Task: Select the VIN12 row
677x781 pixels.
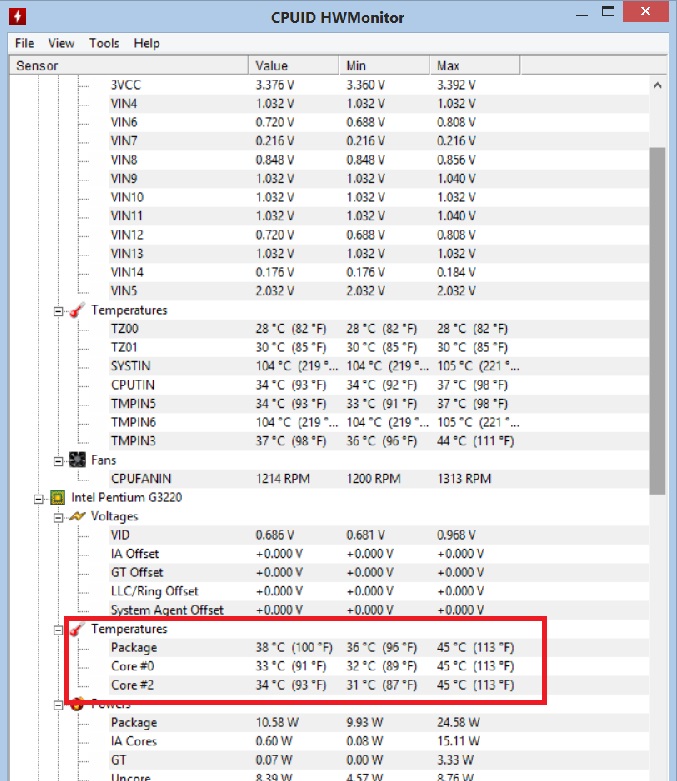Action: pyautogui.click(x=379, y=235)
